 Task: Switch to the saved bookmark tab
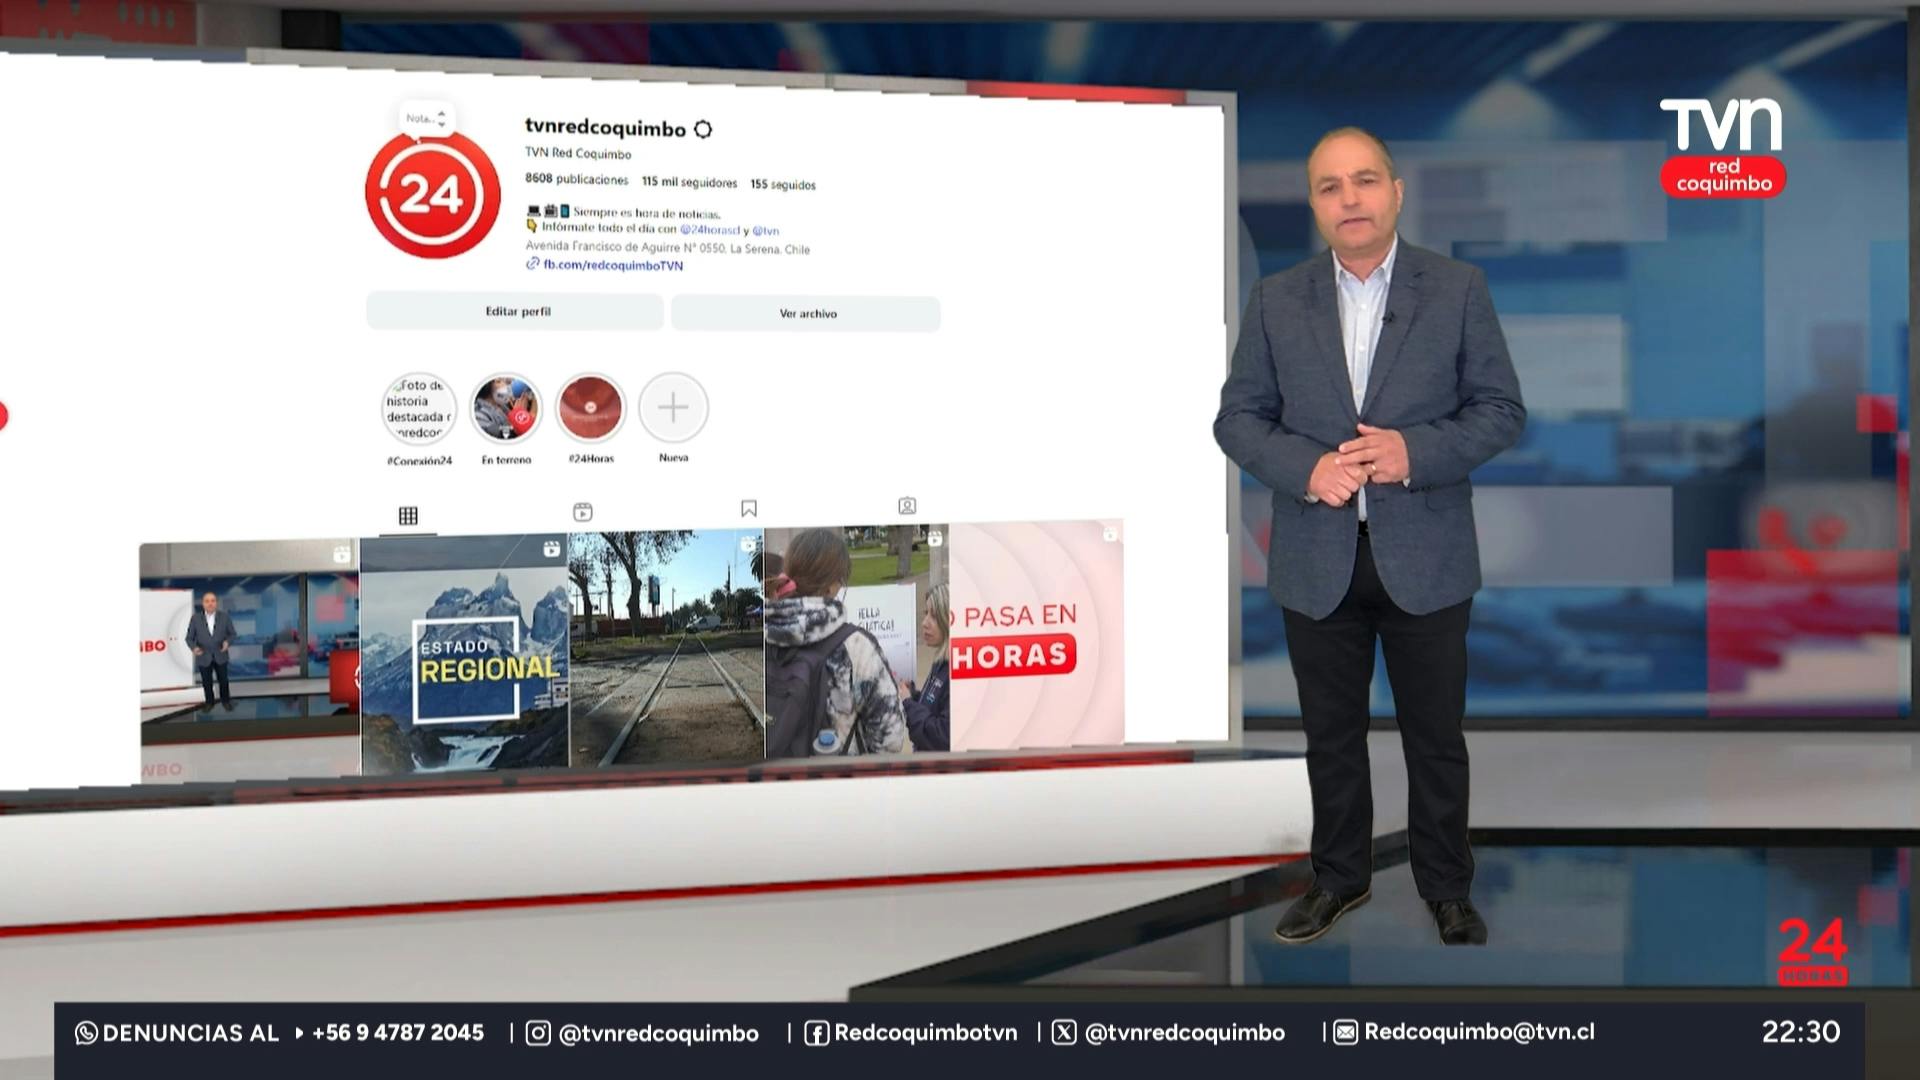(748, 509)
